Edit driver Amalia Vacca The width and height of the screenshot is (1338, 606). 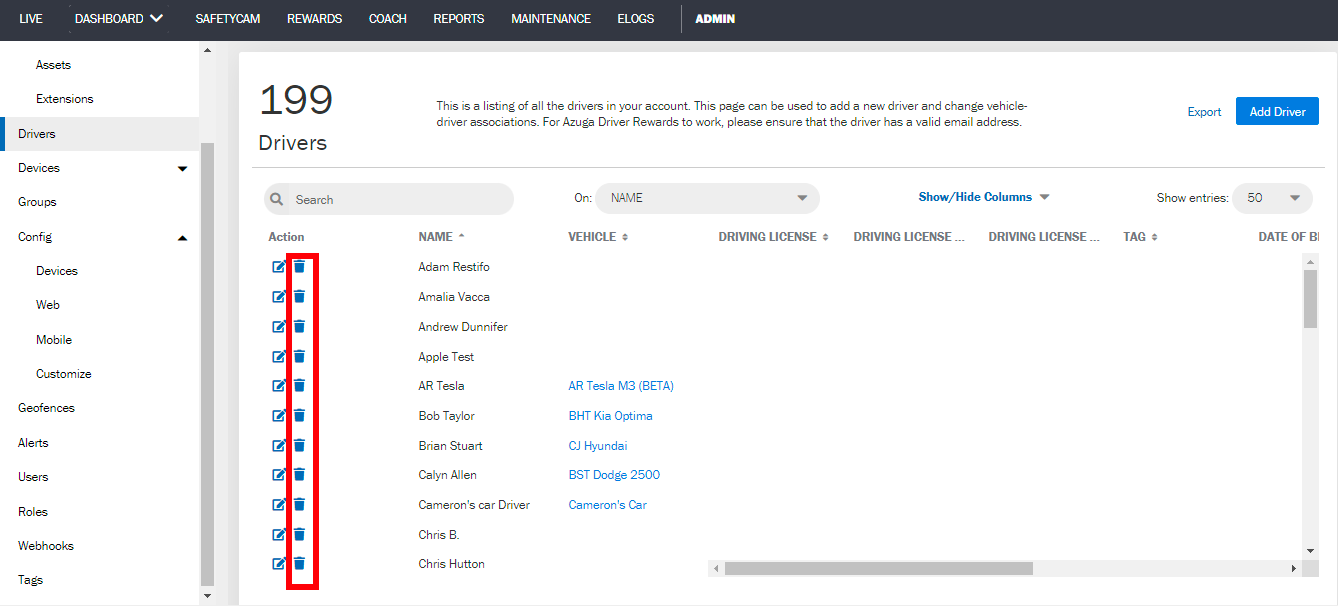coord(279,297)
